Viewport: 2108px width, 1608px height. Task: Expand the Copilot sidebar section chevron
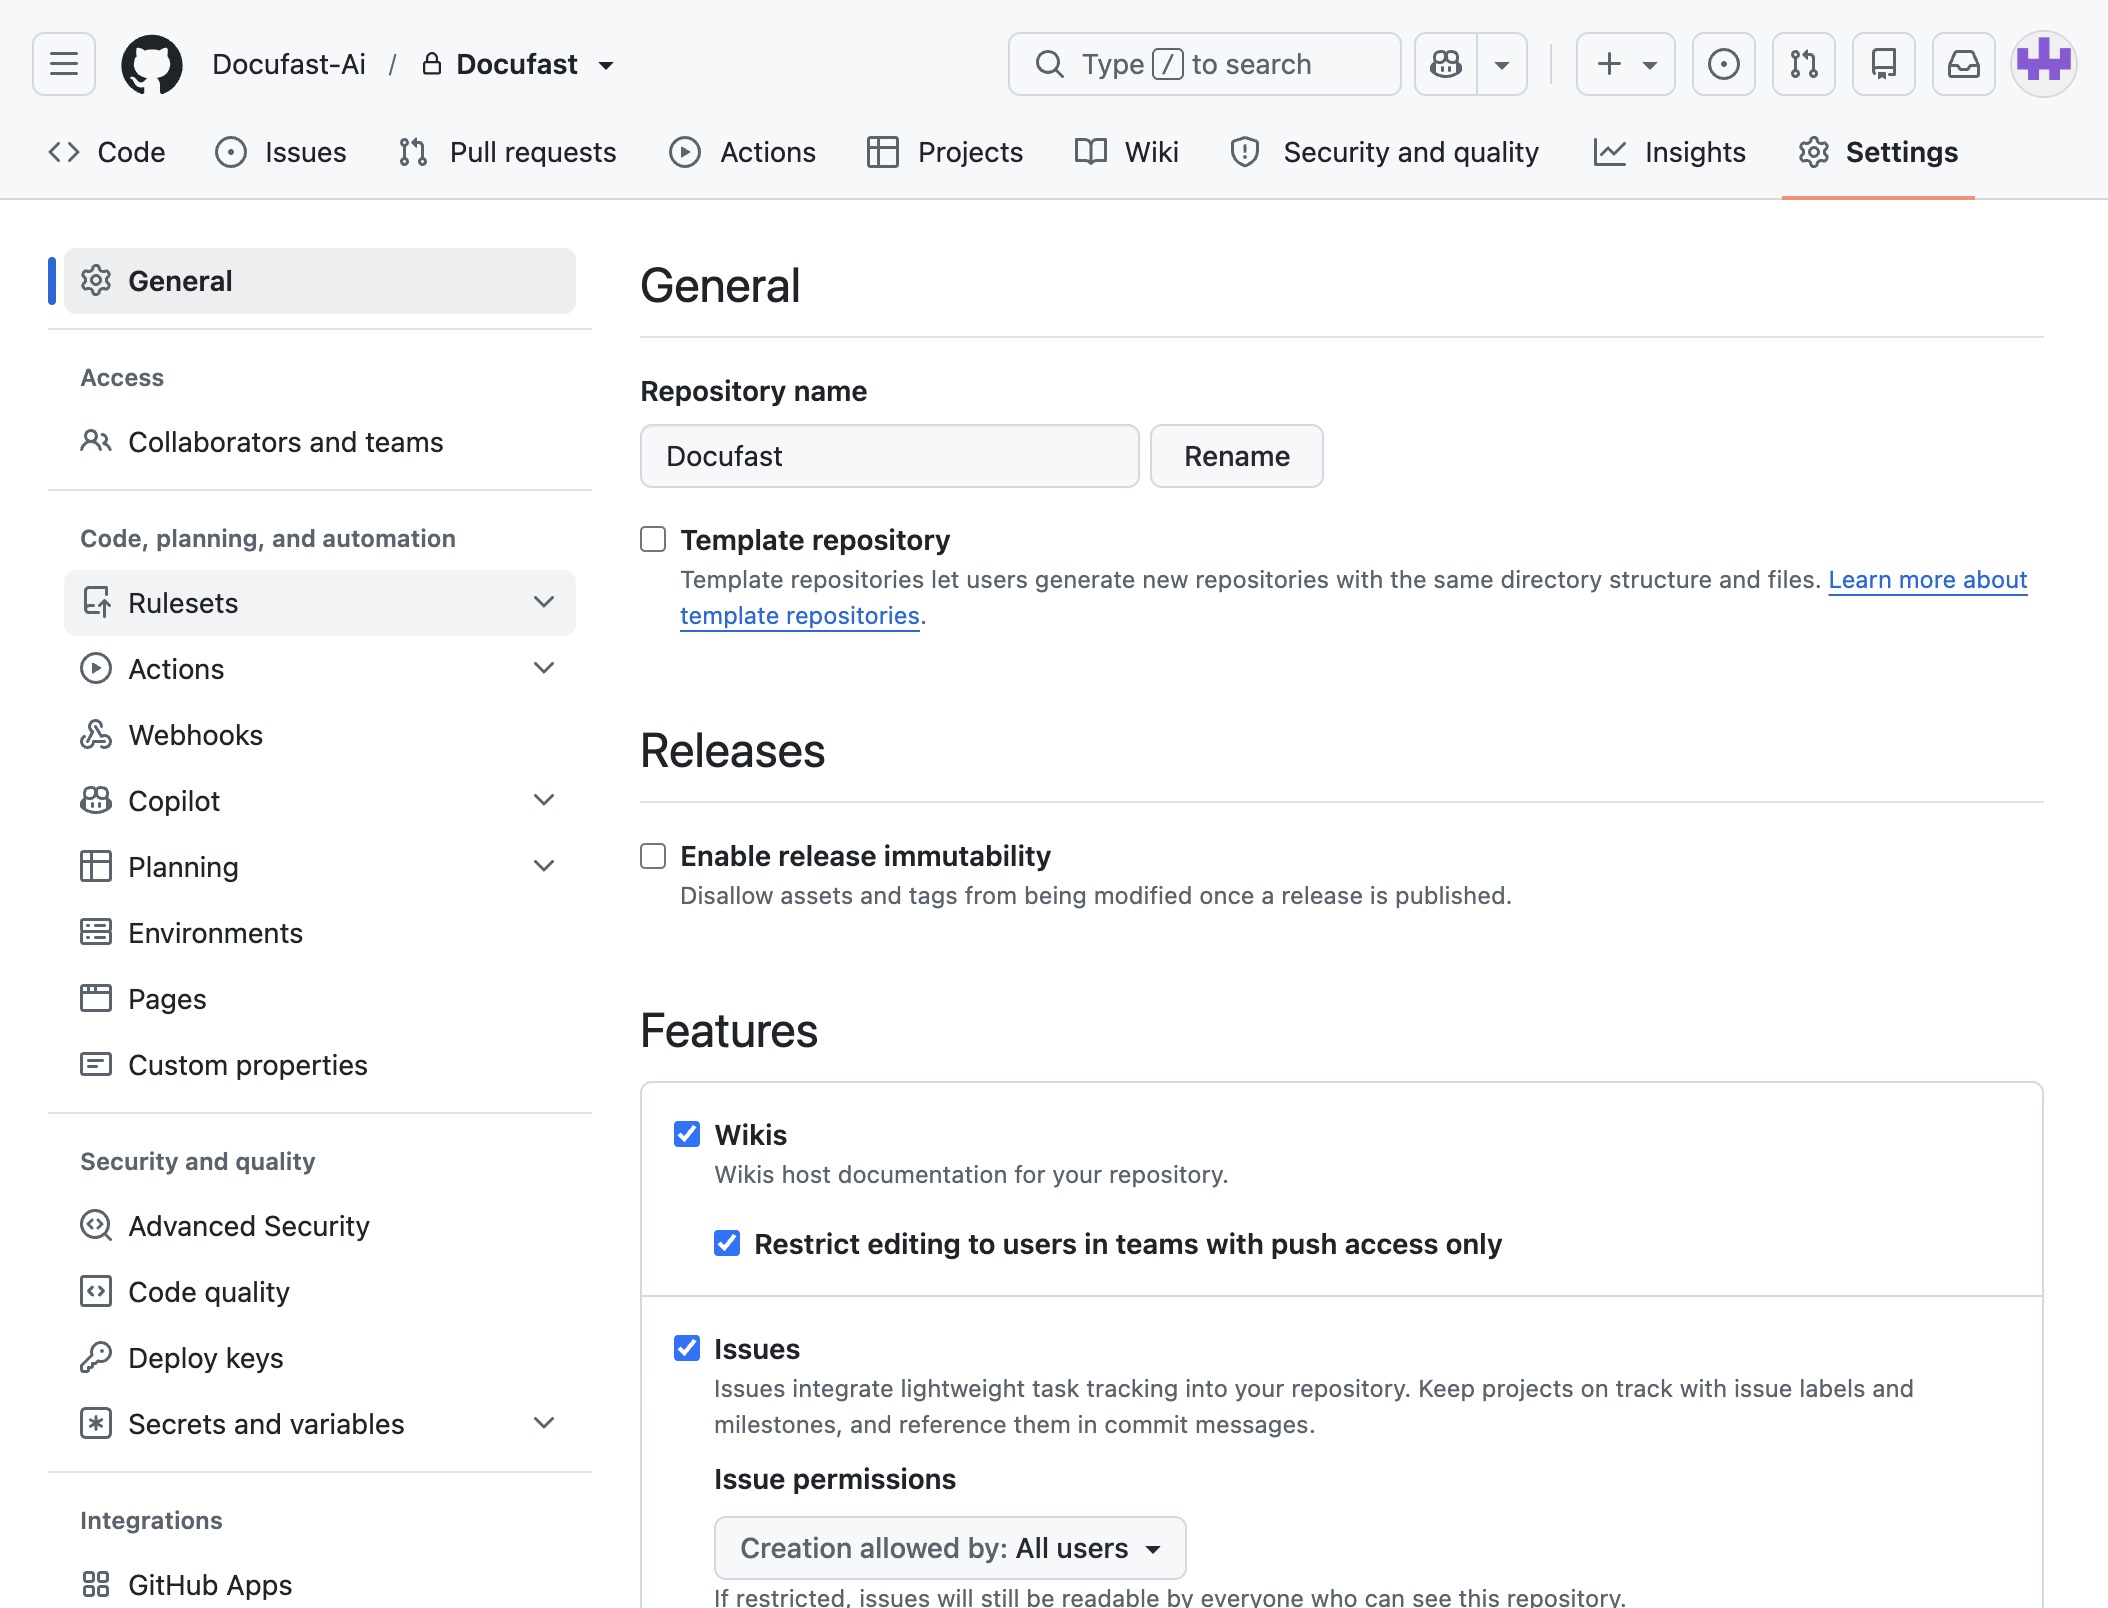[x=544, y=800]
